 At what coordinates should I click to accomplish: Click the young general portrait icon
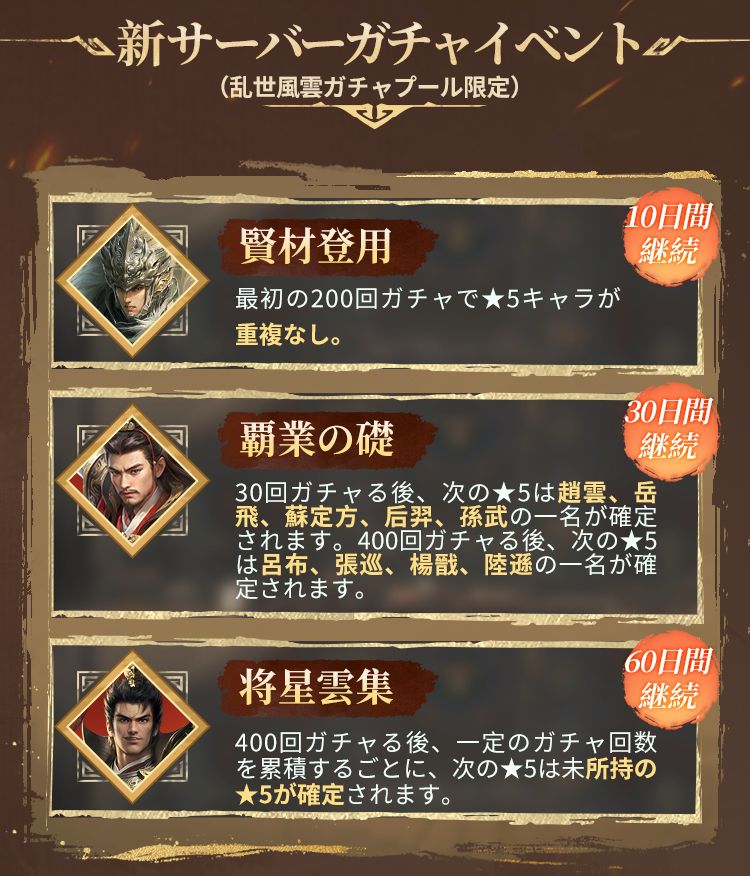click(x=132, y=727)
